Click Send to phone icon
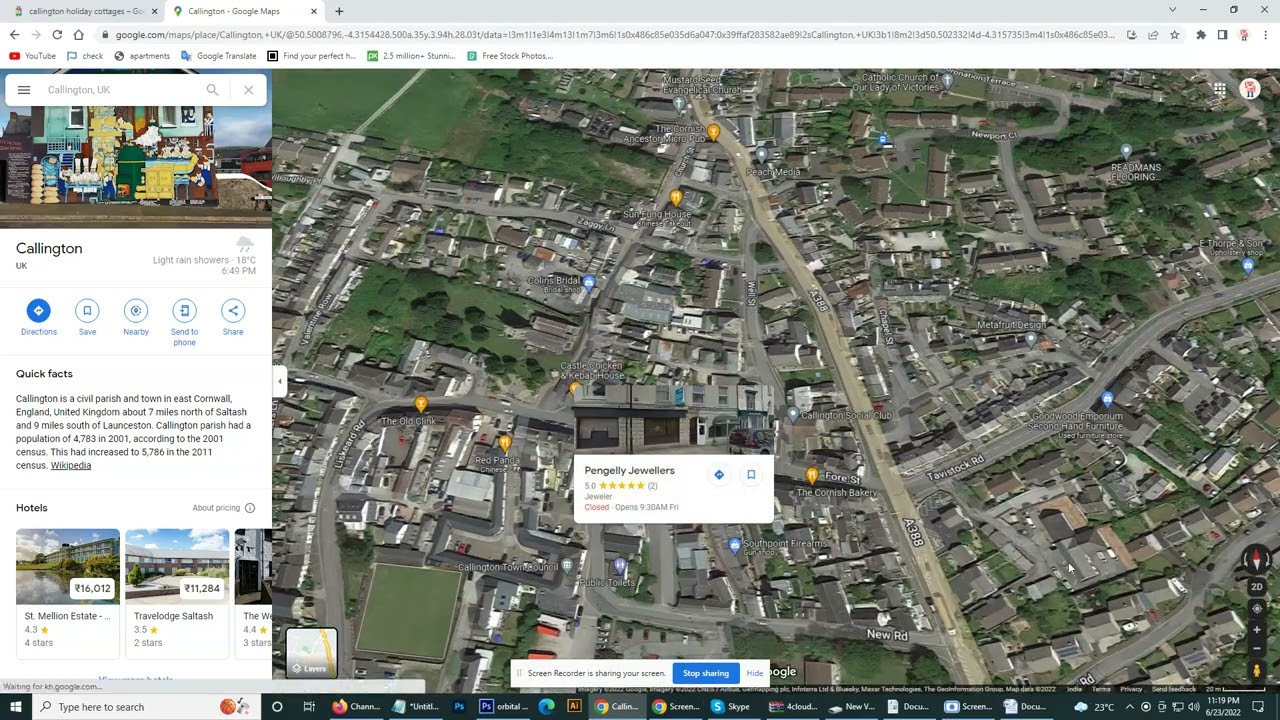The image size is (1280, 720). (184, 311)
